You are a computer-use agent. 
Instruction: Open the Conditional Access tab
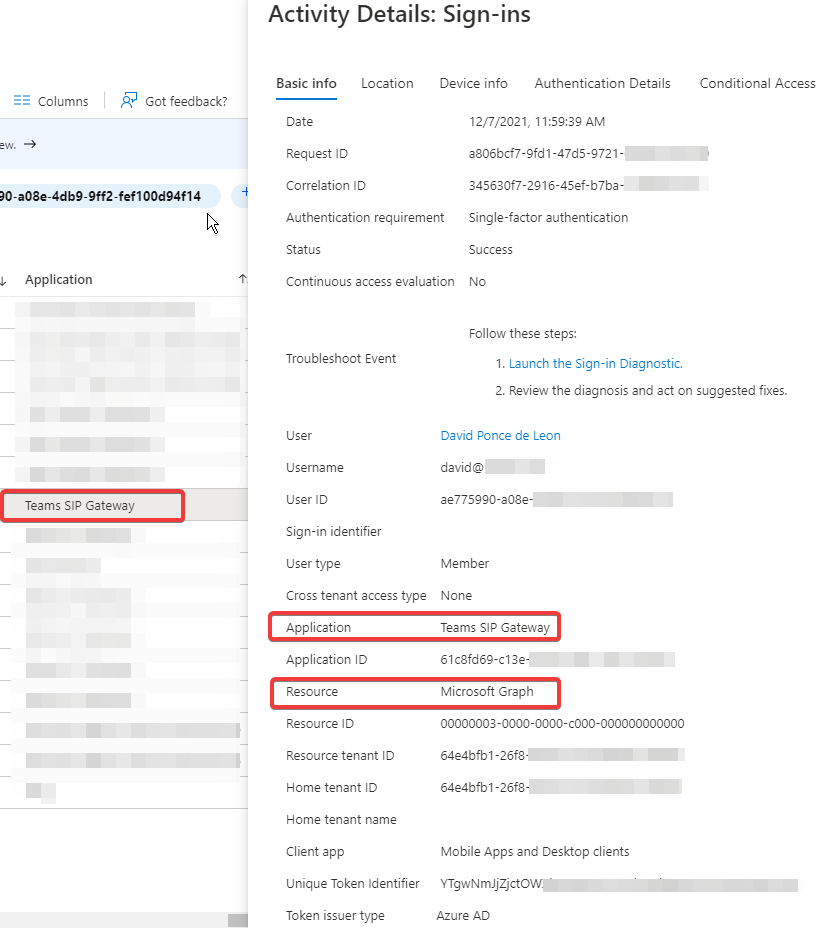(757, 84)
